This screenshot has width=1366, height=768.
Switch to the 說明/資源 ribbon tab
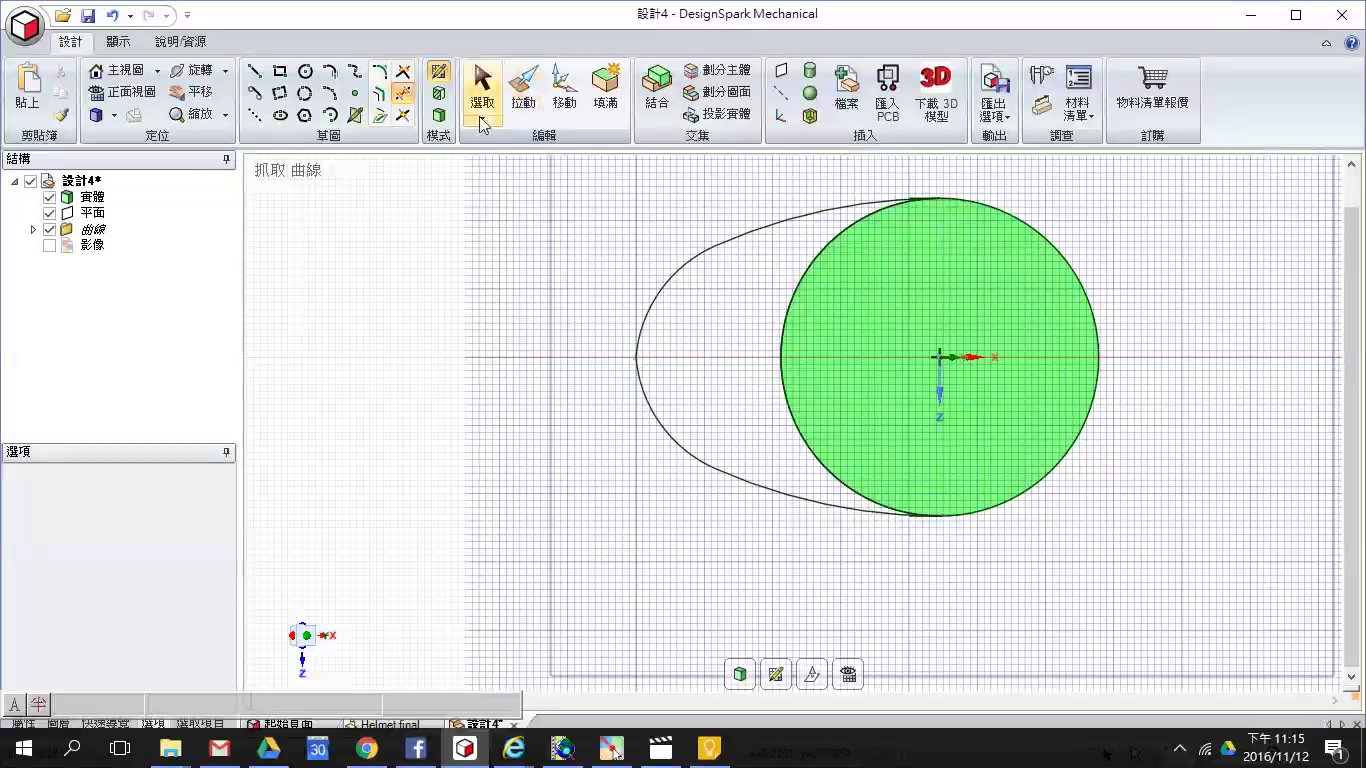(180, 42)
